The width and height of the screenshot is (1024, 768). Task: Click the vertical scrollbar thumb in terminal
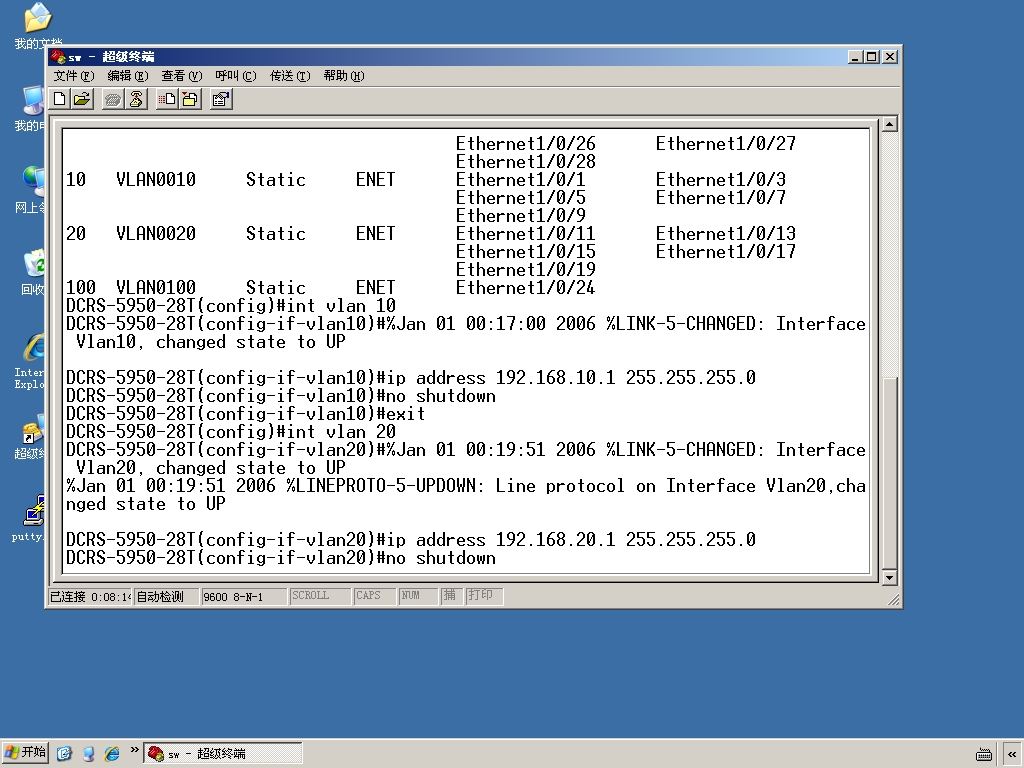coord(889,473)
